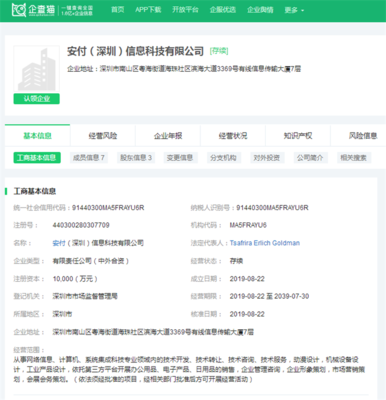
Task: Click the 企业管理咨询 link in 经营范围
Action: click(x=261, y=370)
